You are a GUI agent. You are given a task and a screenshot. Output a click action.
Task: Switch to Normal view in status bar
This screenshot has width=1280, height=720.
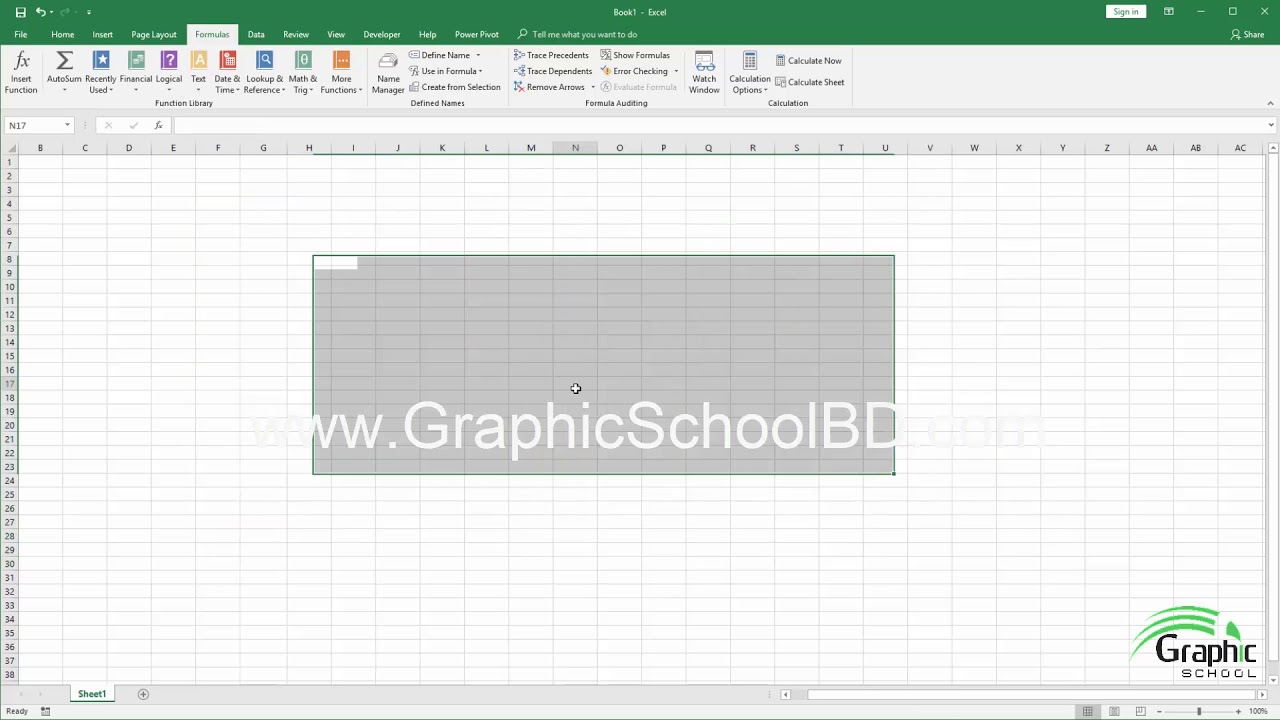(x=1087, y=711)
